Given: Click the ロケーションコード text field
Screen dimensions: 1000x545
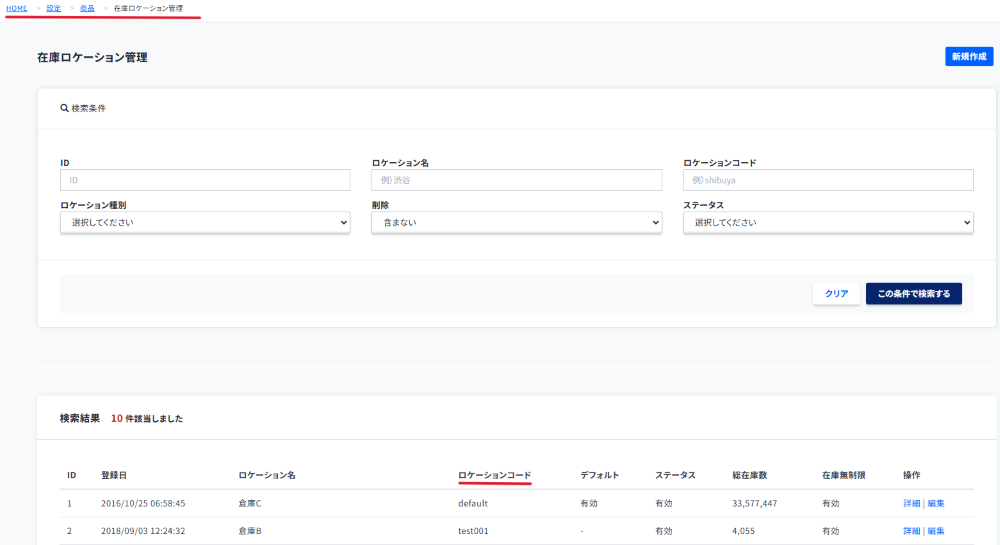Looking at the screenshot, I should [x=828, y=180].
